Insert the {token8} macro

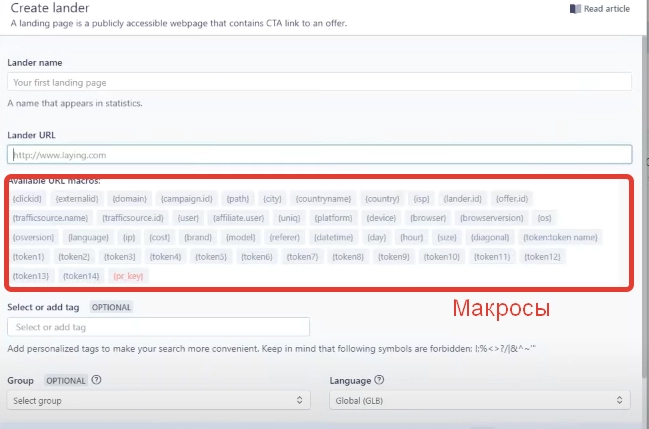click(x=348, y=257)
